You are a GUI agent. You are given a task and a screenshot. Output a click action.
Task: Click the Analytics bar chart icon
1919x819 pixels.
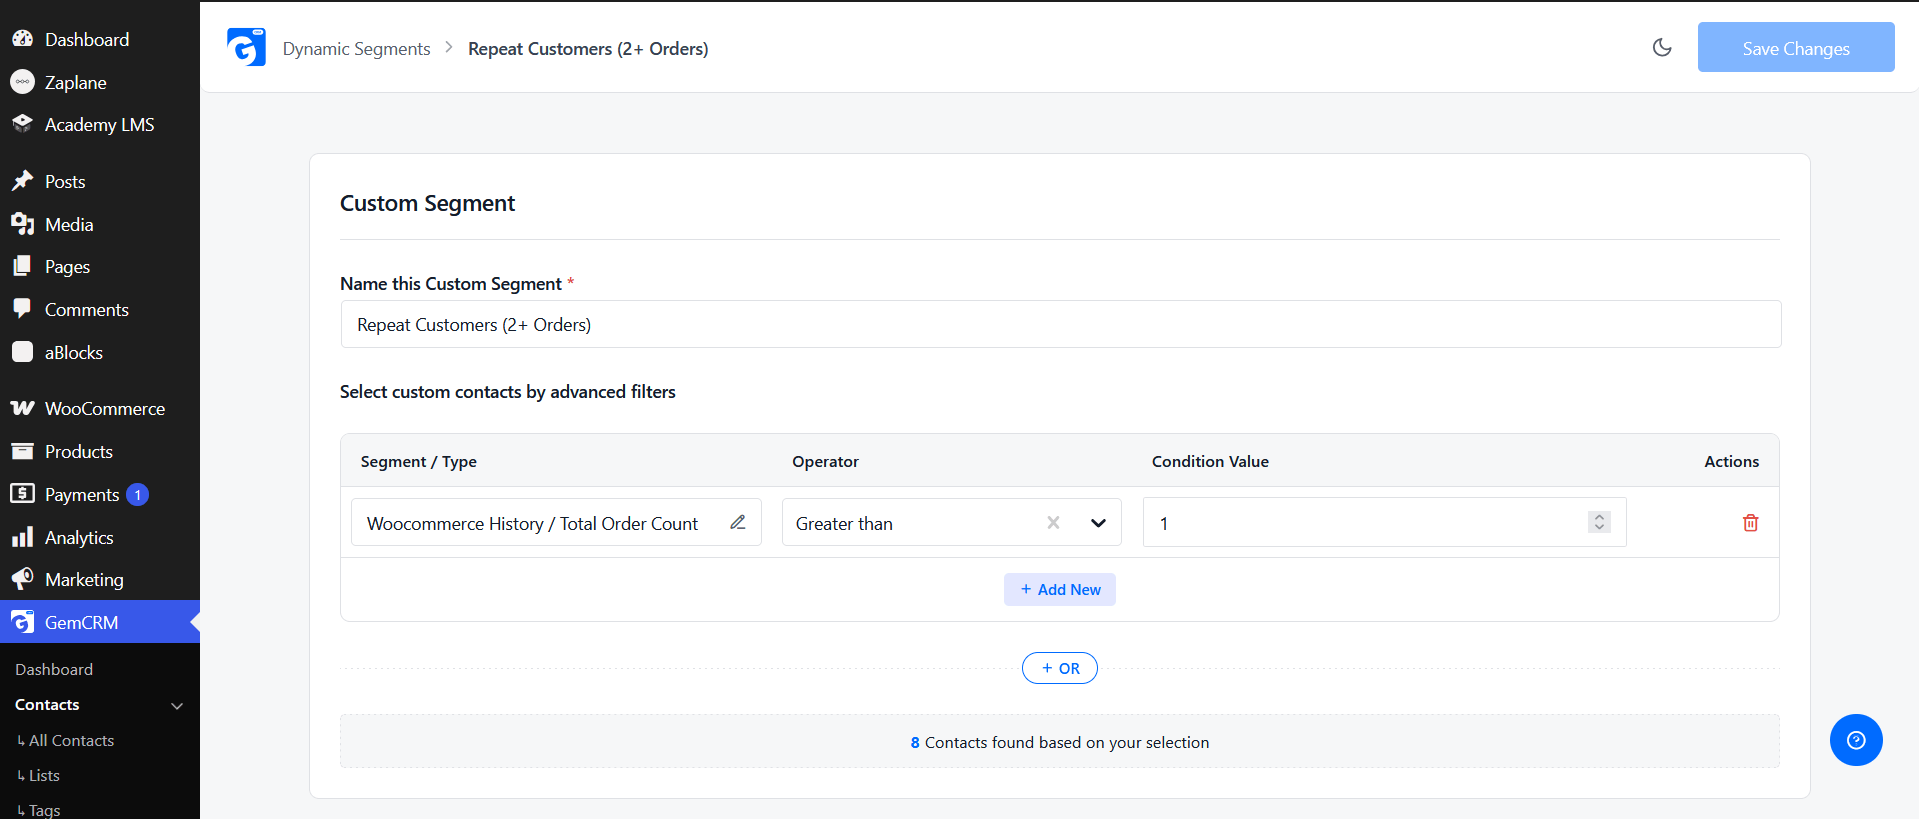(22, 537)
